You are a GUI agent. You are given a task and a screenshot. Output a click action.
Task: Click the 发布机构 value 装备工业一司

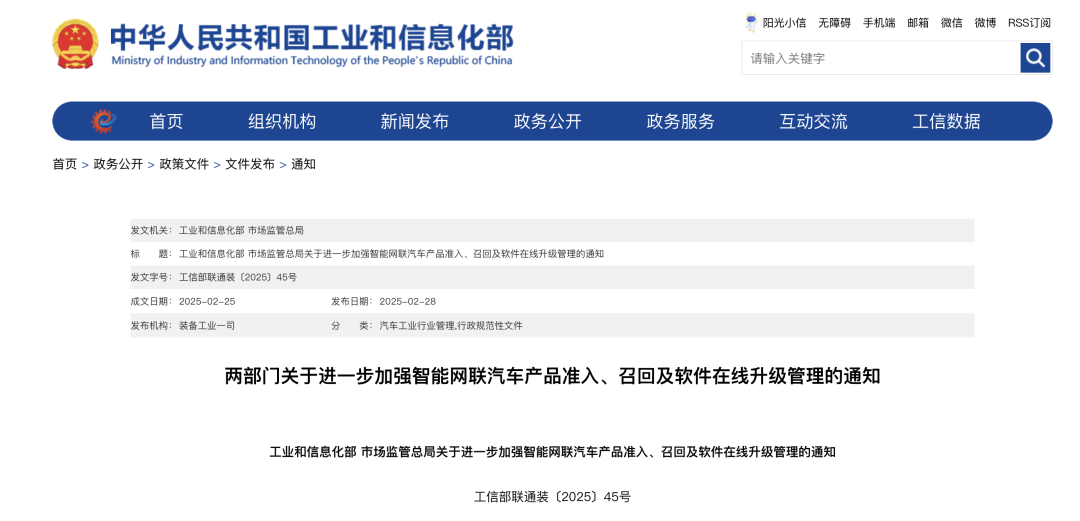[x=207, y=325]
